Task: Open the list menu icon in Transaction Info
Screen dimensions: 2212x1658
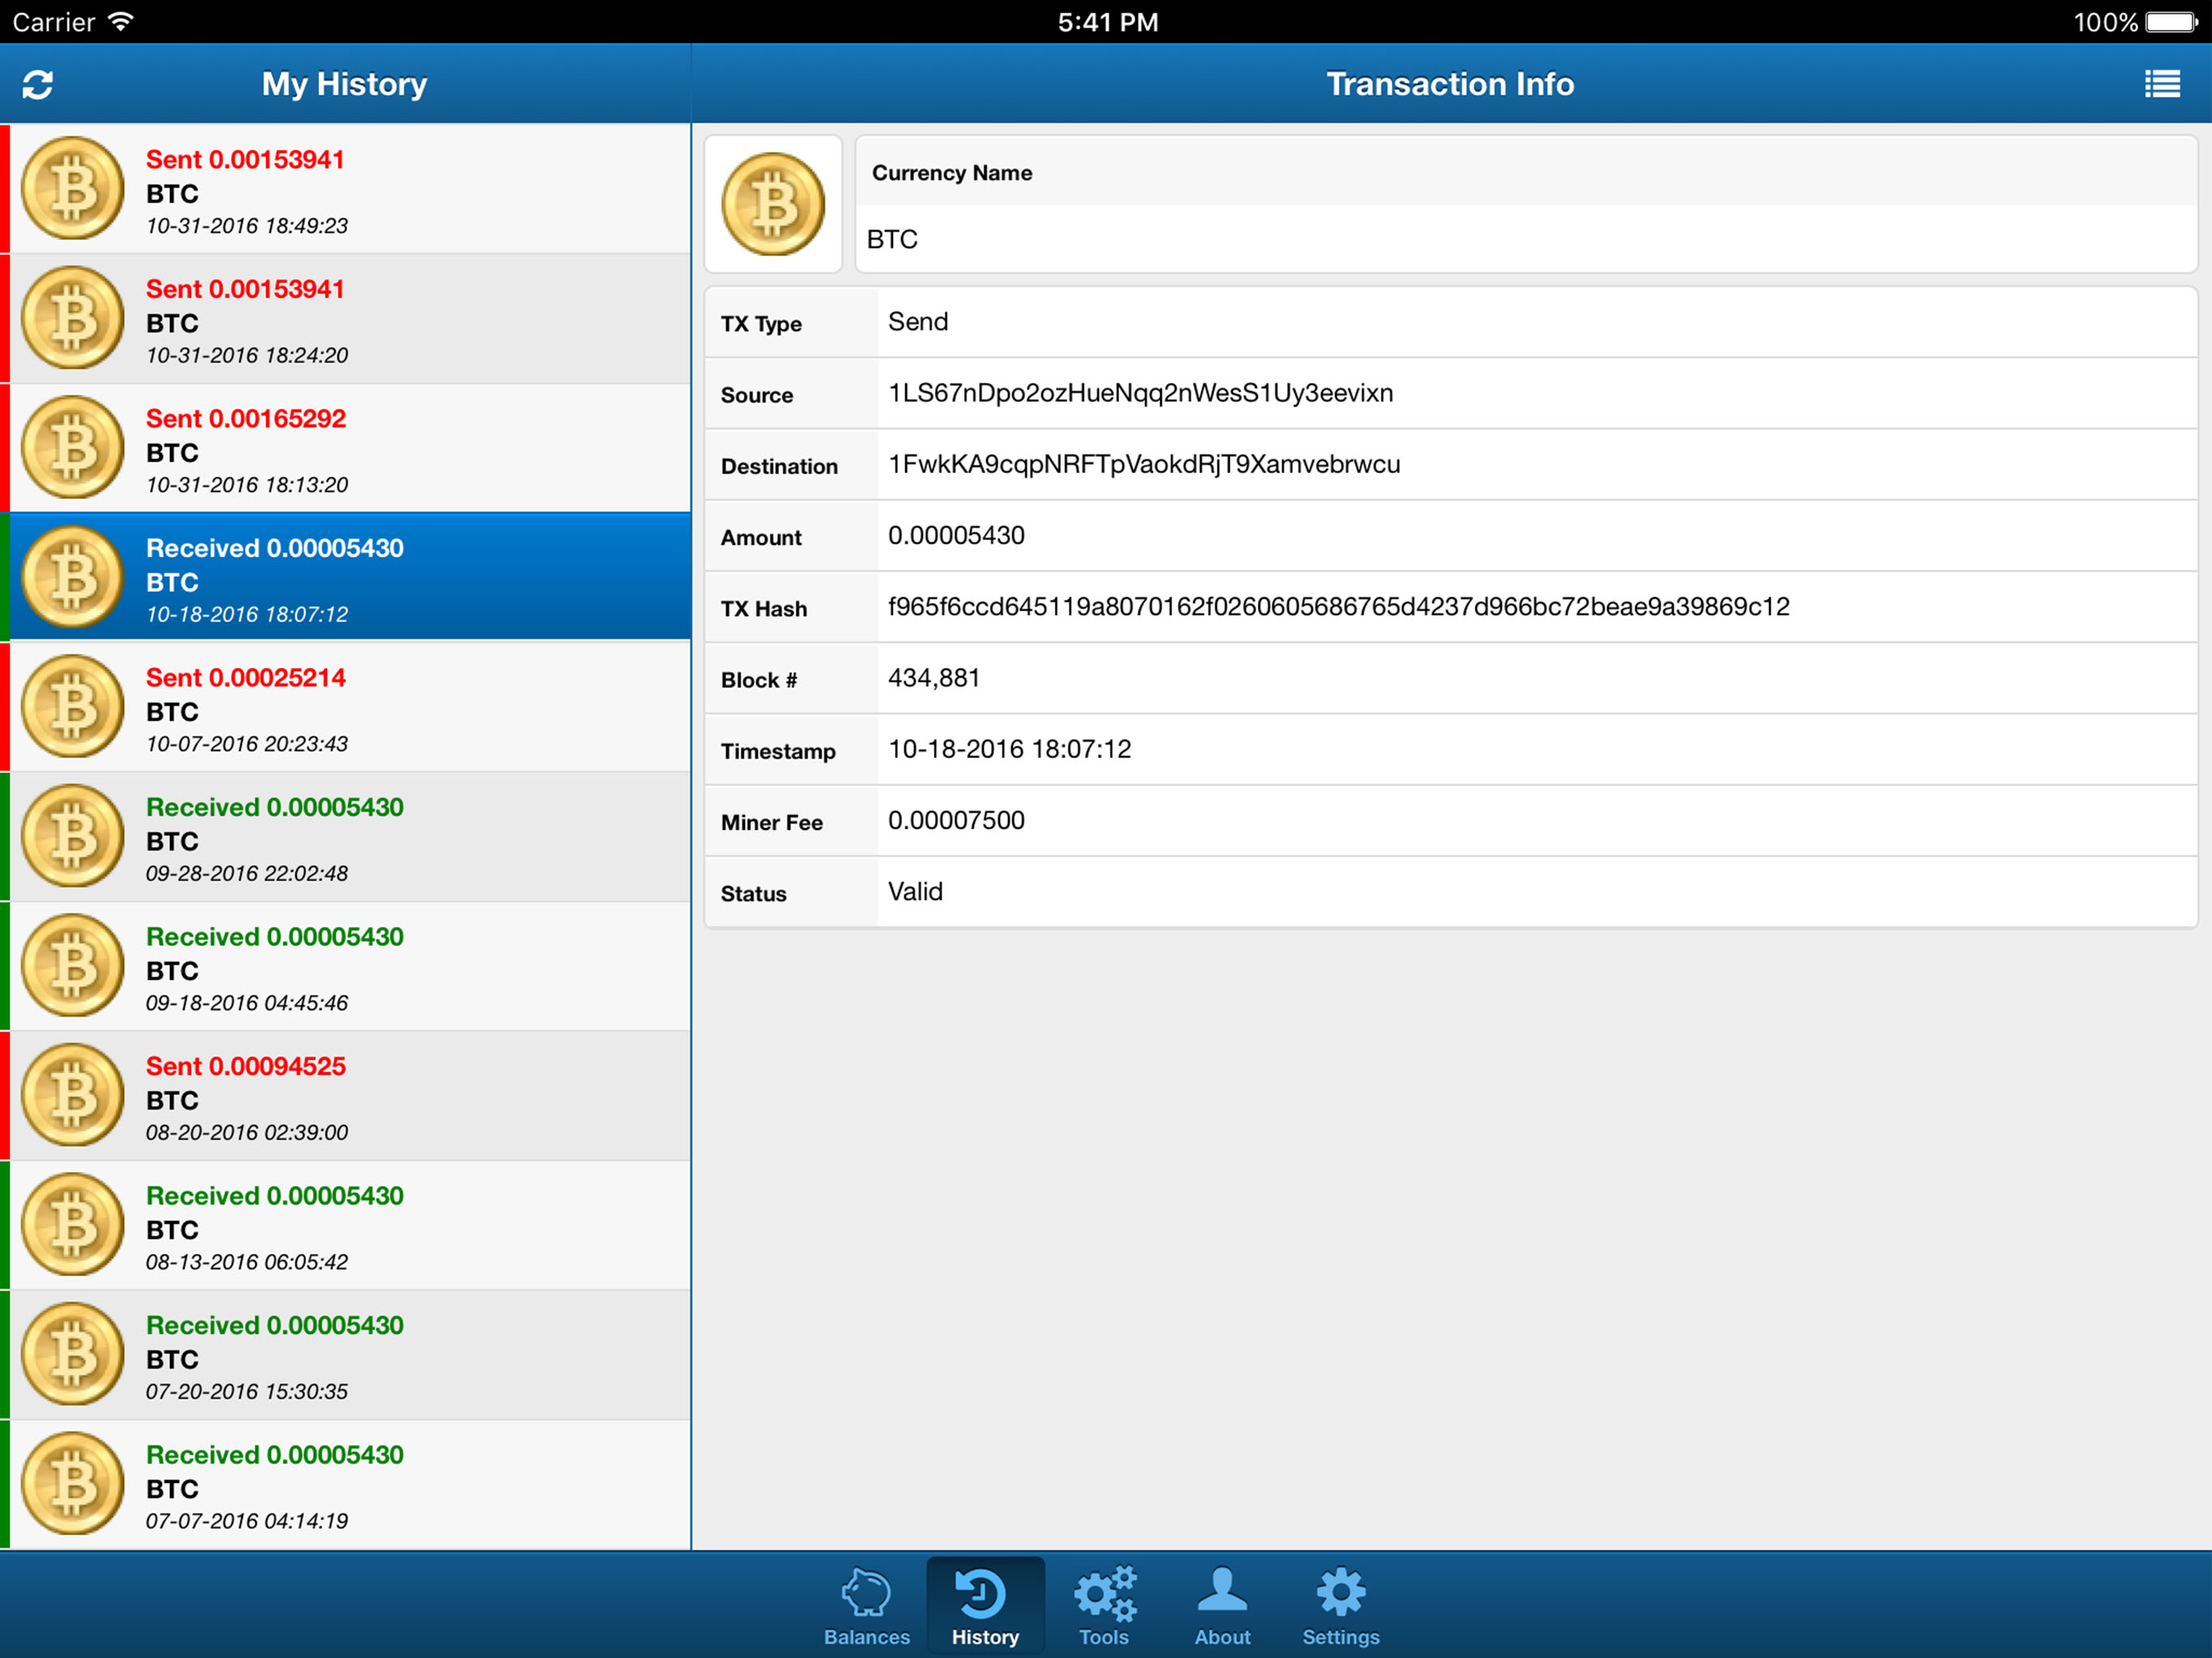Action: 2162,84
